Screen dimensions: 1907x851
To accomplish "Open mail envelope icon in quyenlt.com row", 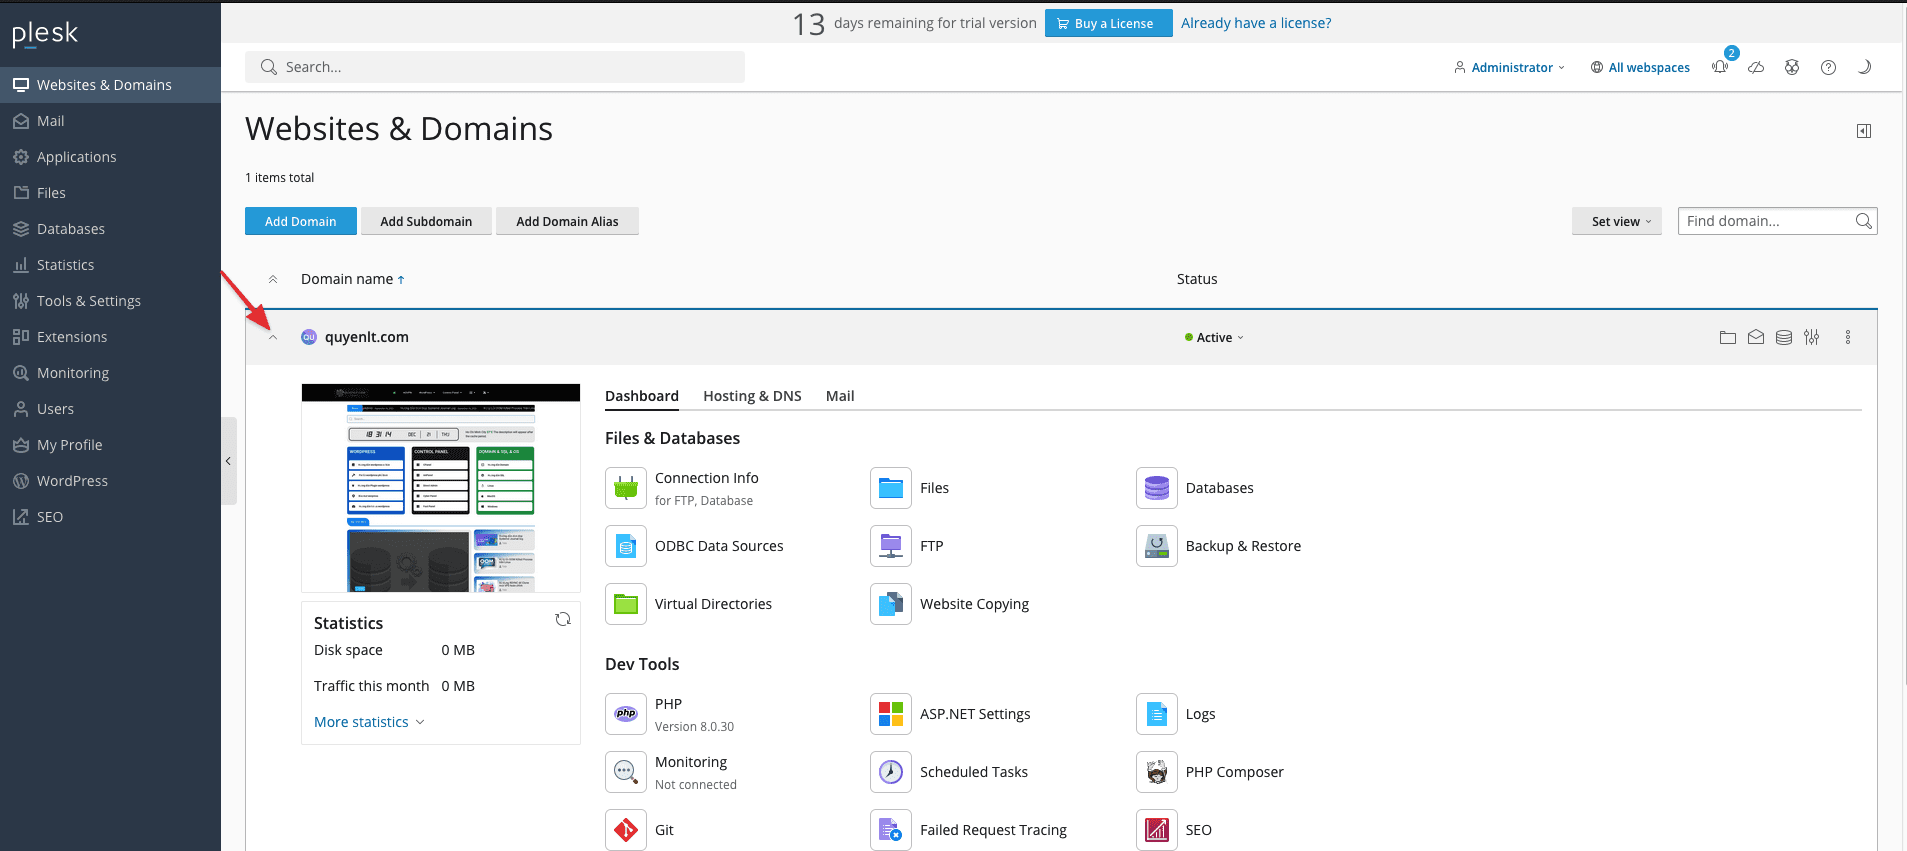I will tap(1756, 337).
